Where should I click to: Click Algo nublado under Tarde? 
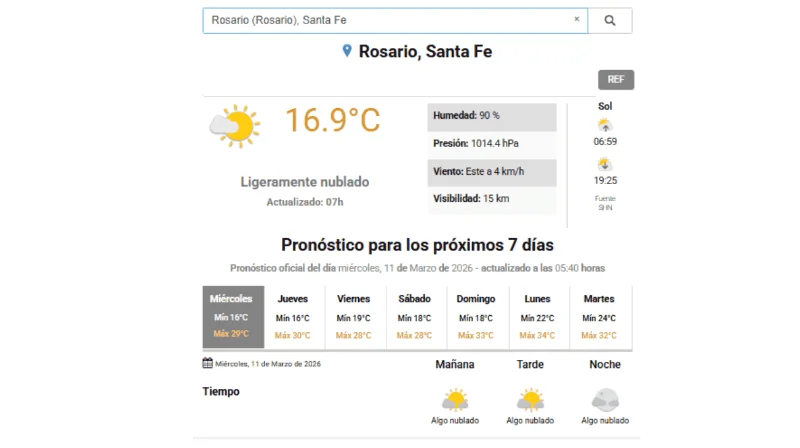tap(530, 420)
